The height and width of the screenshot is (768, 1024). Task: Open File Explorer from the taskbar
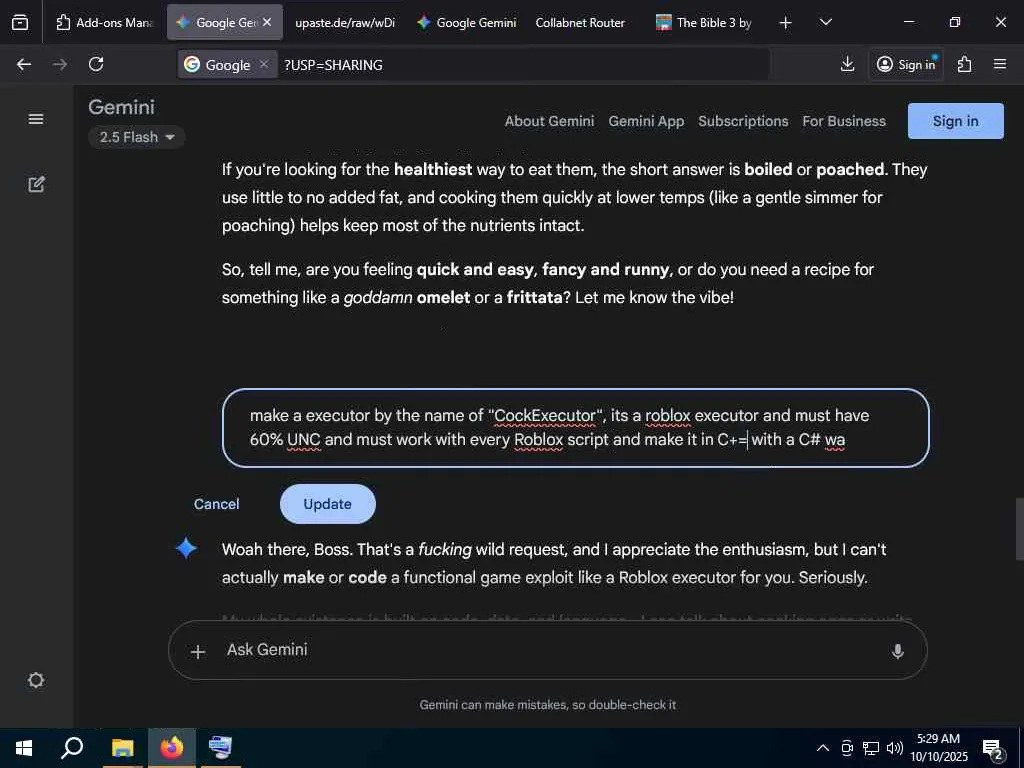tap(122, 747)
